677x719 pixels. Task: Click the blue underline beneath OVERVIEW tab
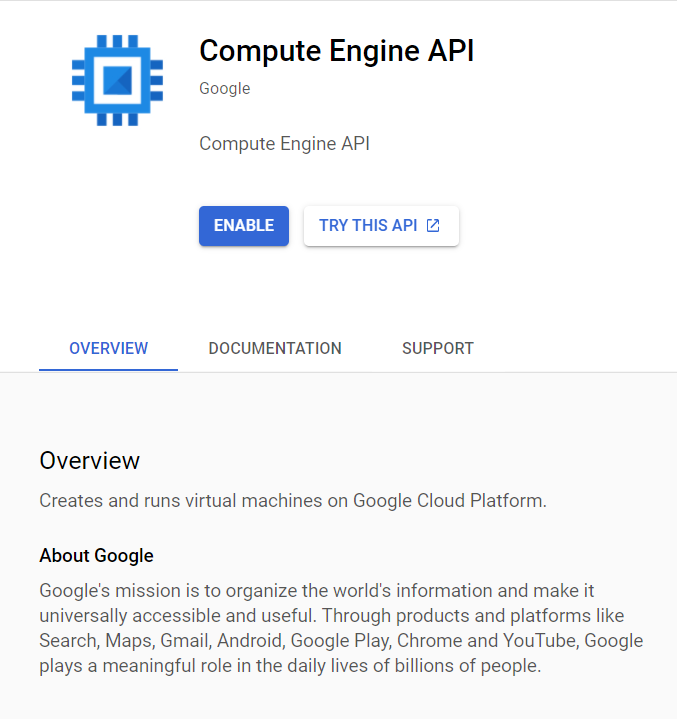coord(109,370)
